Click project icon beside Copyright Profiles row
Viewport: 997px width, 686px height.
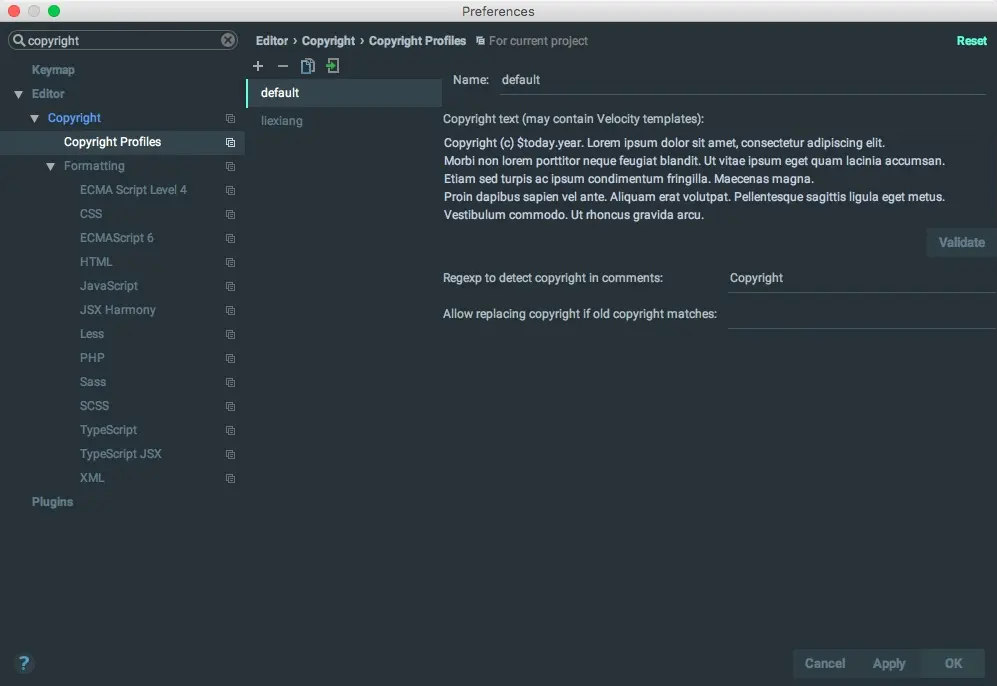pos(230,142)
